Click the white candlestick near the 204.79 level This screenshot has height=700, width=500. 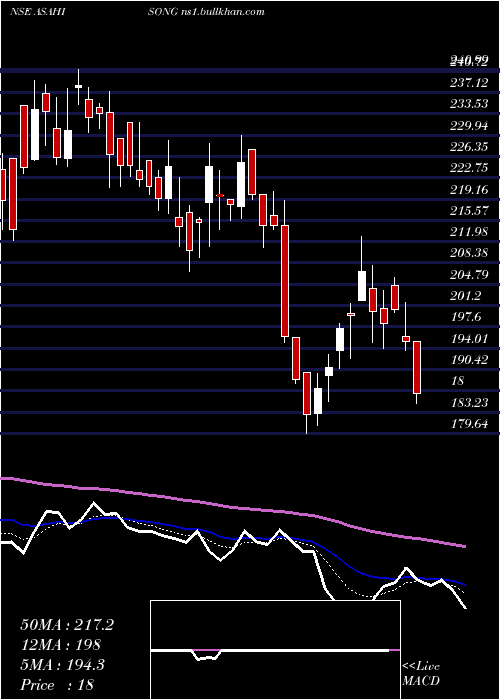(362, 286)
